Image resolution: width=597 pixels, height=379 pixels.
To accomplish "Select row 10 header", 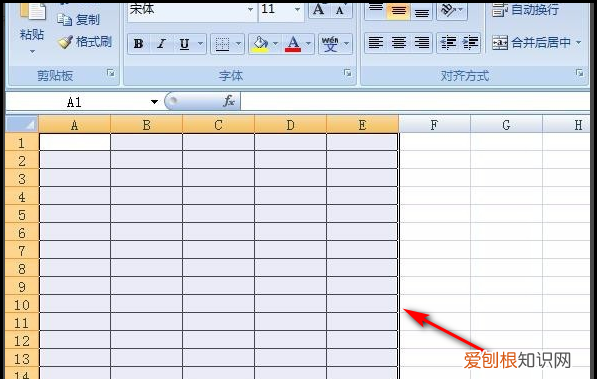I will tap(22, 304).
